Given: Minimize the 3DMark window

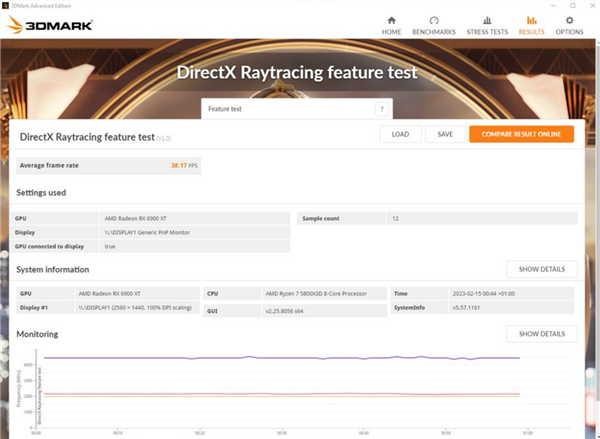Looking at the screenshot, I should click(554, 5).
